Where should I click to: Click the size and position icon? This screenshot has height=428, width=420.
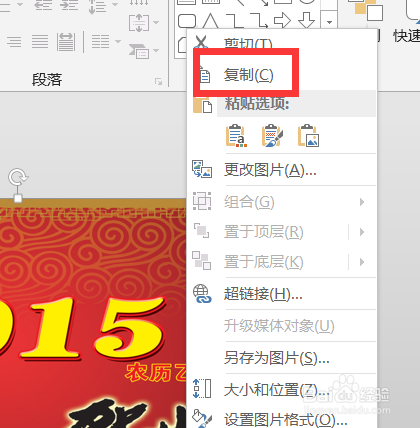tap(202, 389)
